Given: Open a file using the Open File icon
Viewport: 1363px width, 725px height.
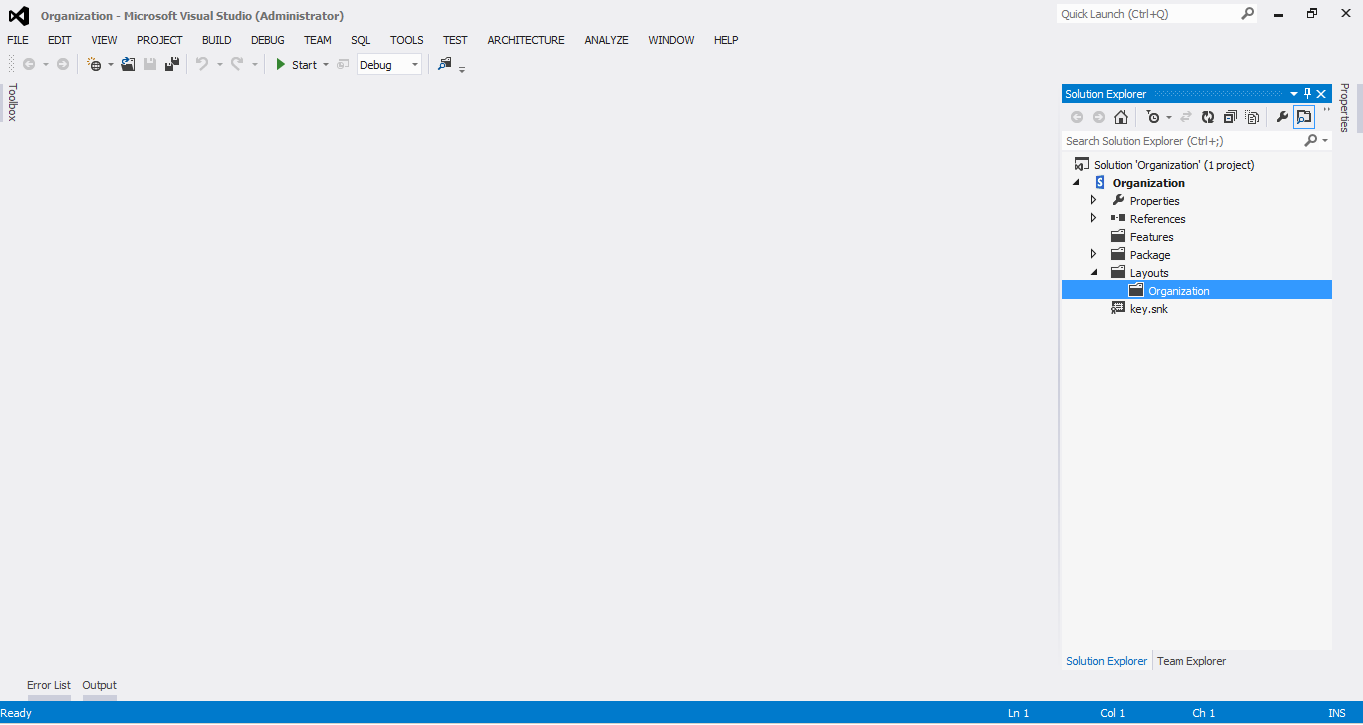Looking at the screenshot, I should click(127, 64).
